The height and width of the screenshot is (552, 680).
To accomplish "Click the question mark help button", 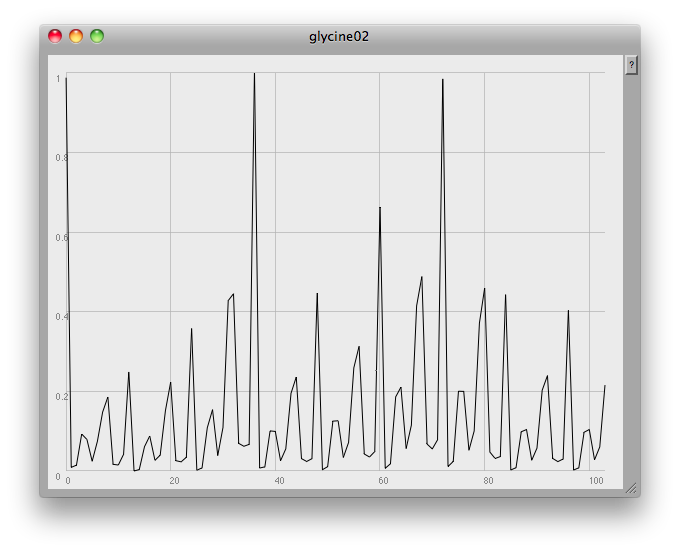I will click(x=631, y=64).
